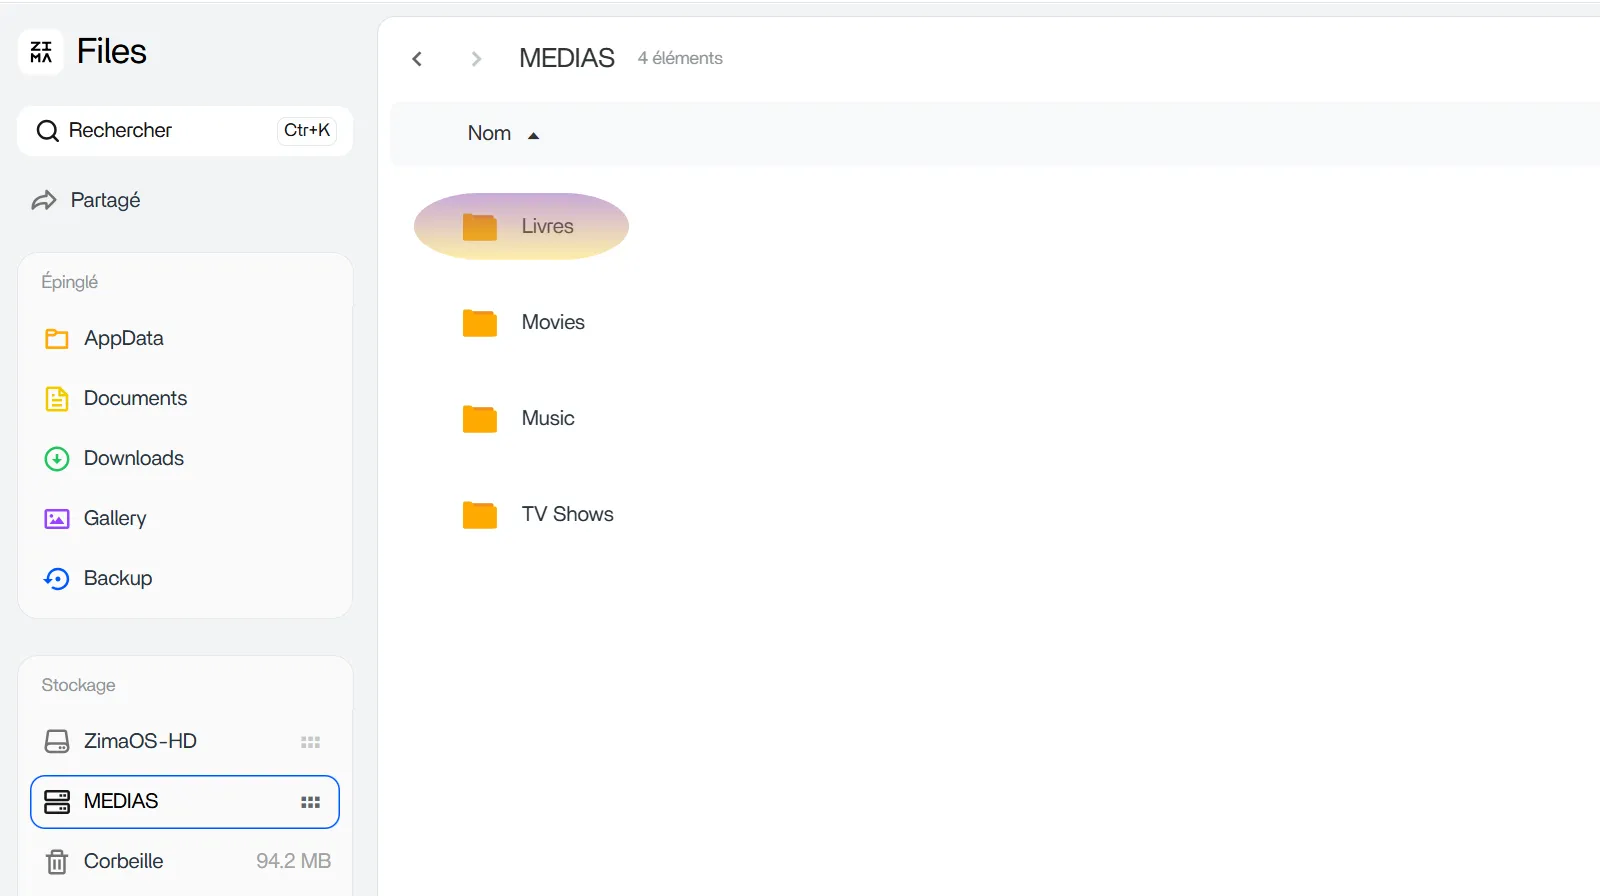Go forward using the right arrow
Screen dimensions: 1600x896
476,59
